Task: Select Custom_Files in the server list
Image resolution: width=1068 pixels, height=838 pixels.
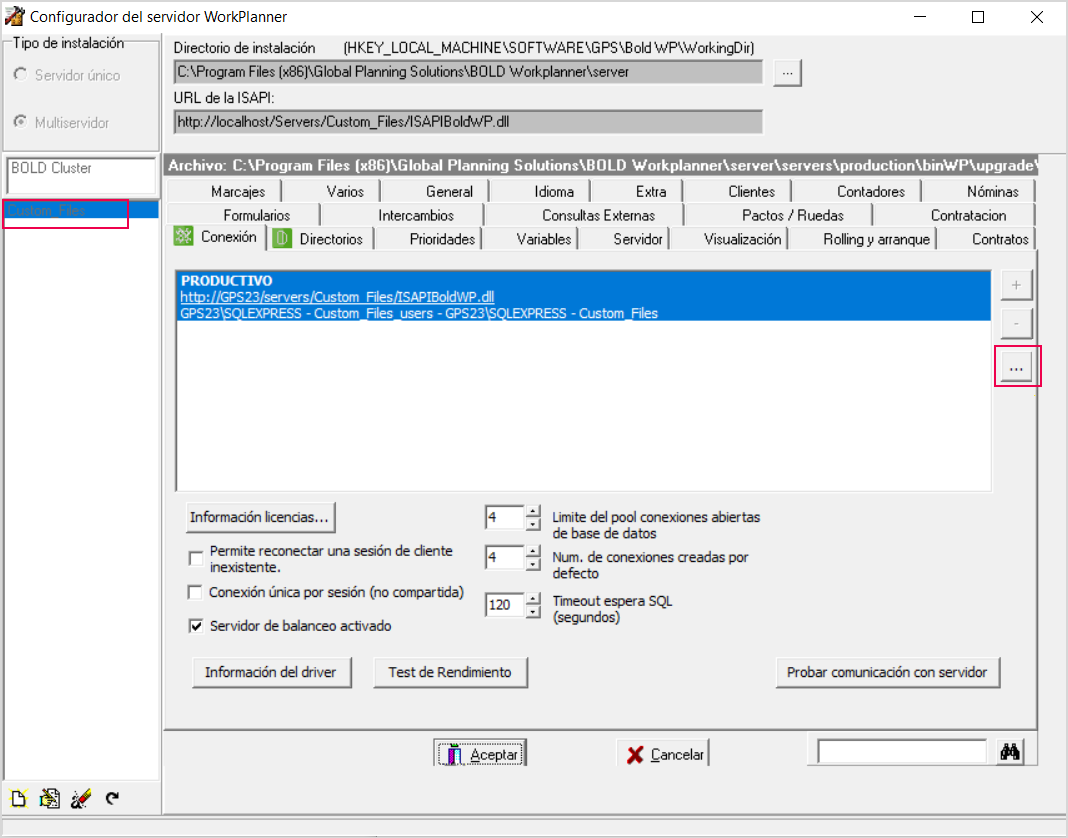Action: (x=80, y=211)
